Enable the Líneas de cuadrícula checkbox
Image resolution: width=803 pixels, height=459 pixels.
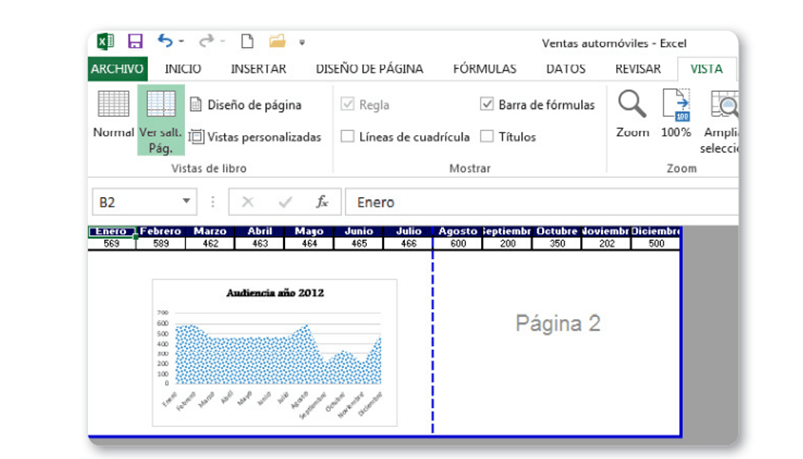348,136
